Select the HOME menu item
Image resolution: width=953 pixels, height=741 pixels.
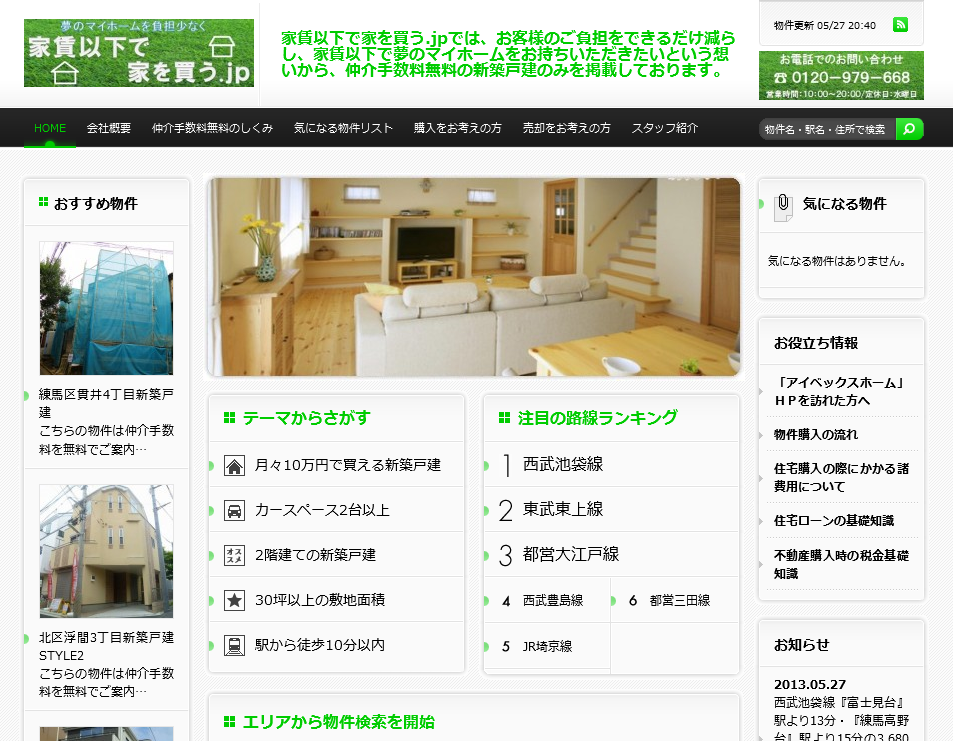coord(50,128)
